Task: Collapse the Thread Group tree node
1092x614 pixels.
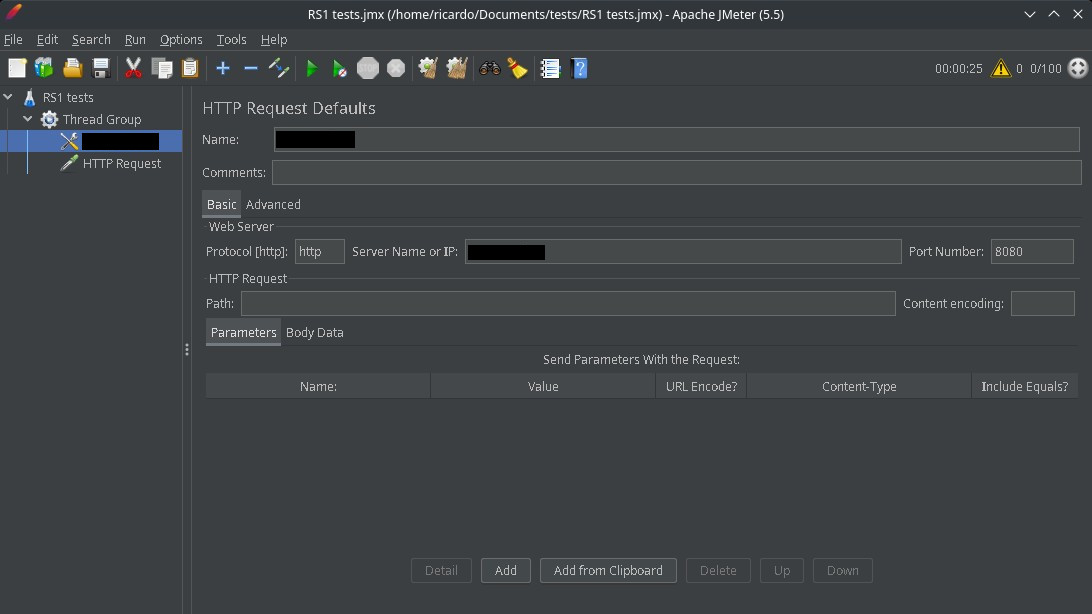Action: (x=28, y=119)
